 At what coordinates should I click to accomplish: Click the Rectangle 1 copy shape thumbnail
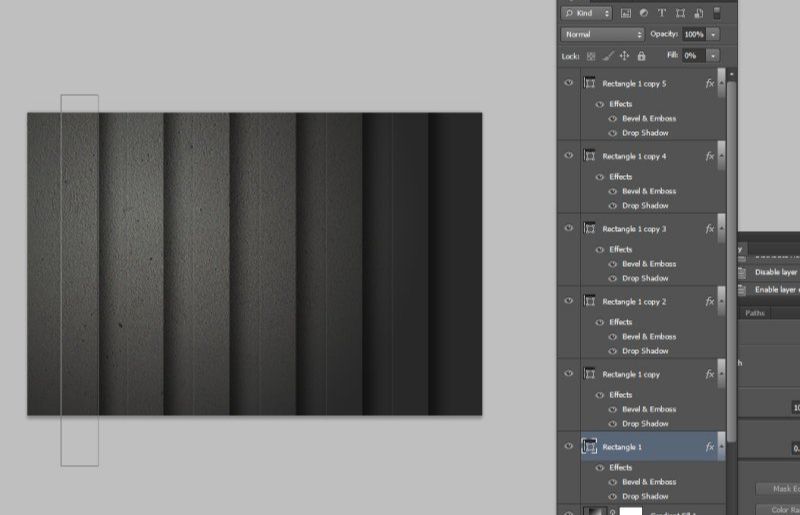point(590,374)
